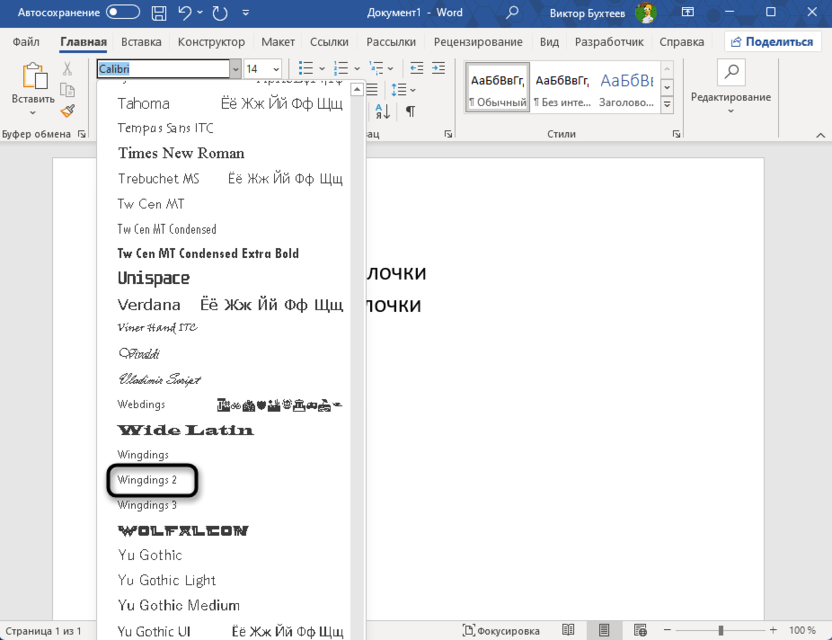Click the zoom slider handle
Screen dimensions: 832x640
click(721, 630)
